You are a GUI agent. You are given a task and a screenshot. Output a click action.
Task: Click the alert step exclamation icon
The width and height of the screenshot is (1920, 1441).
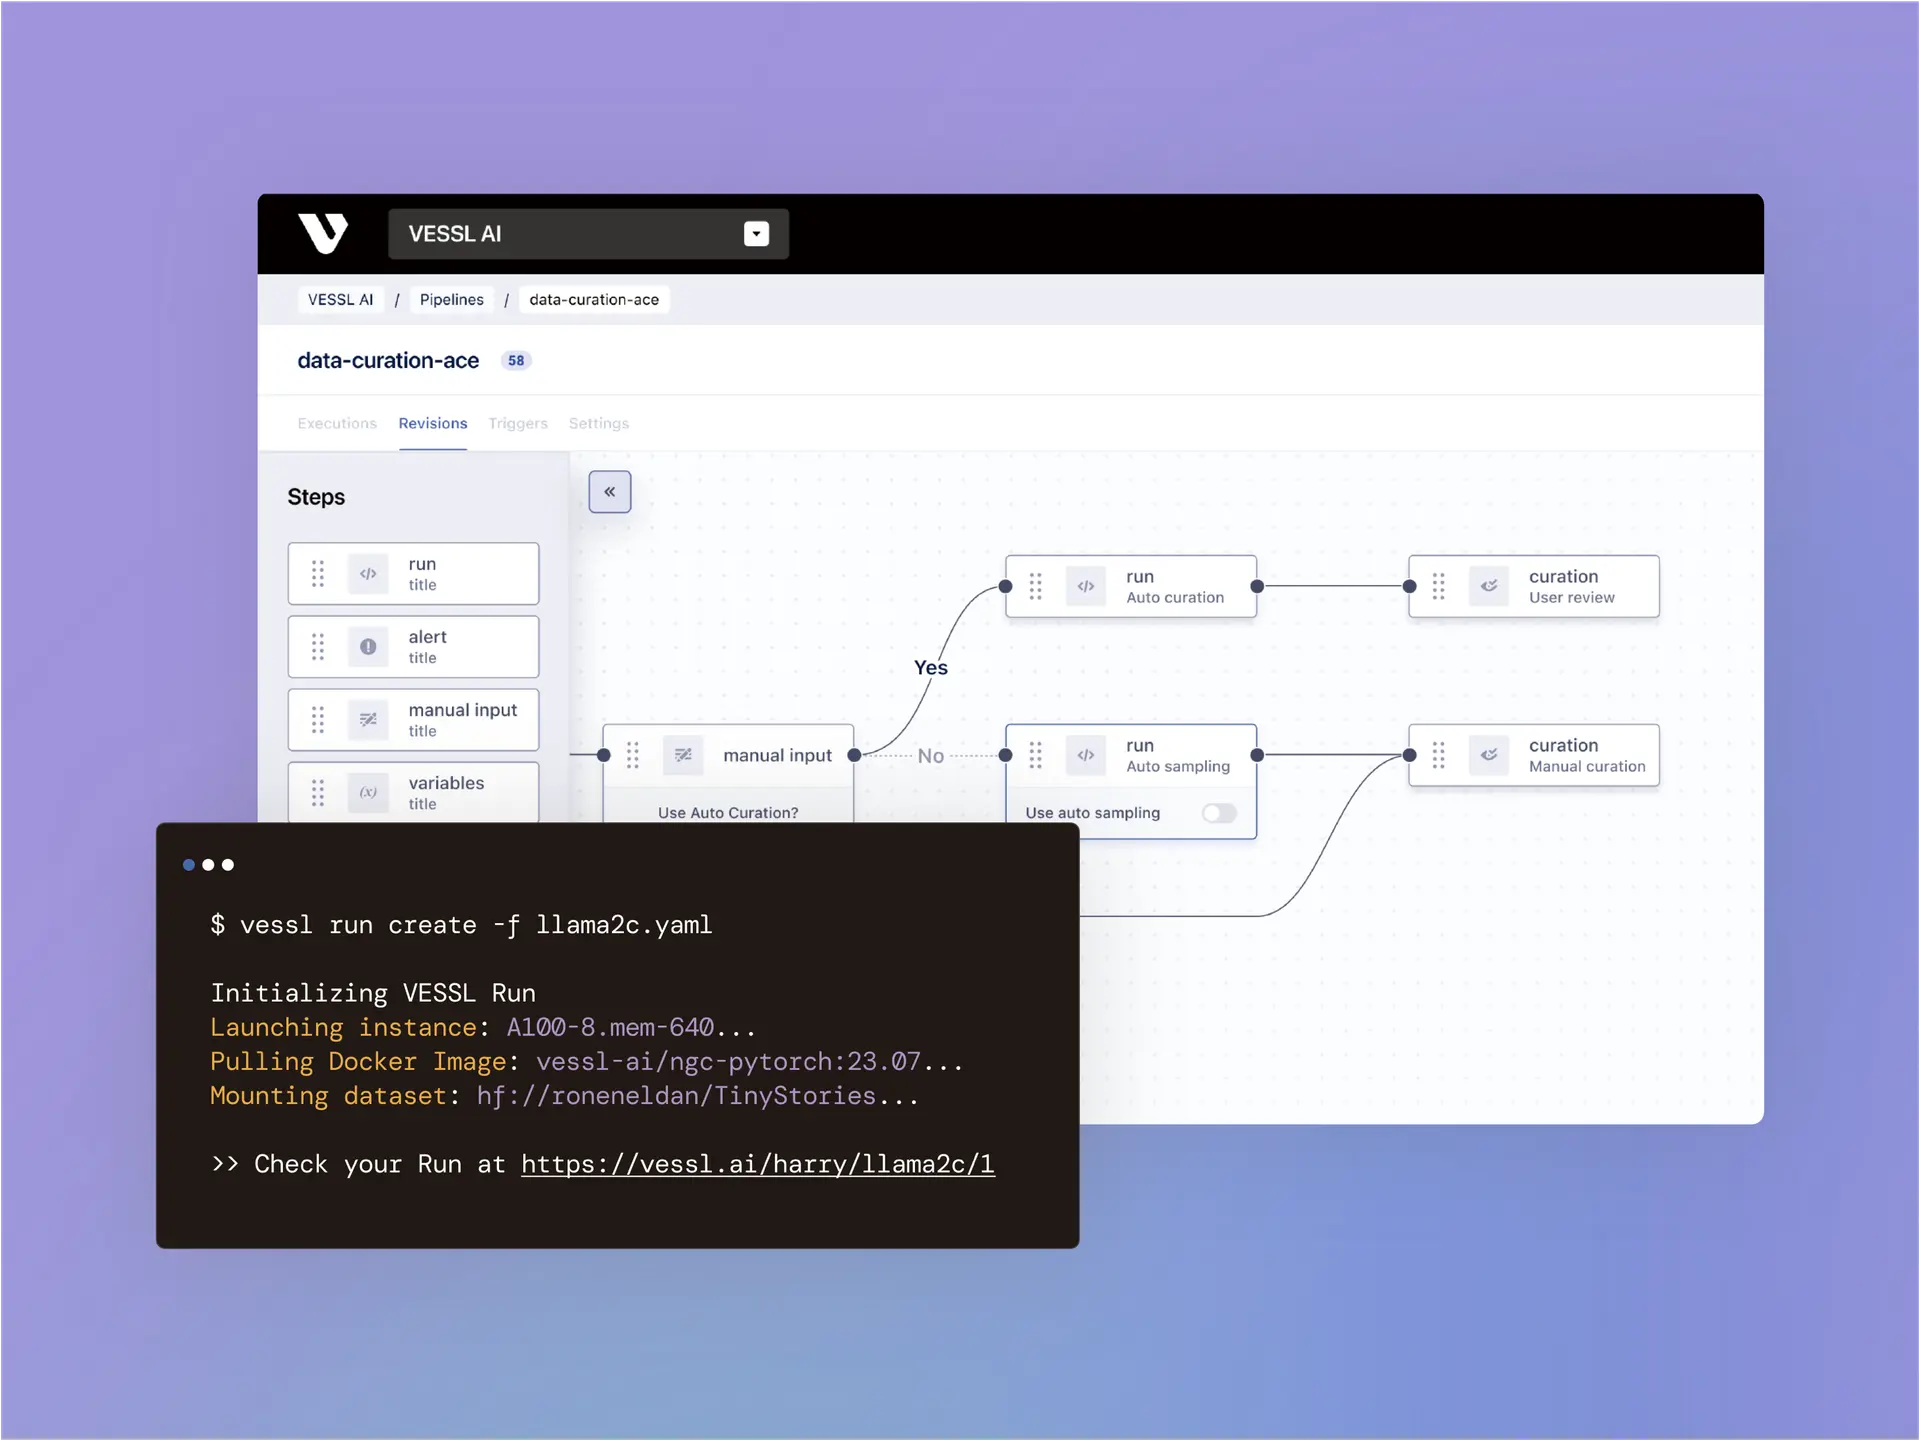(368, 647)
